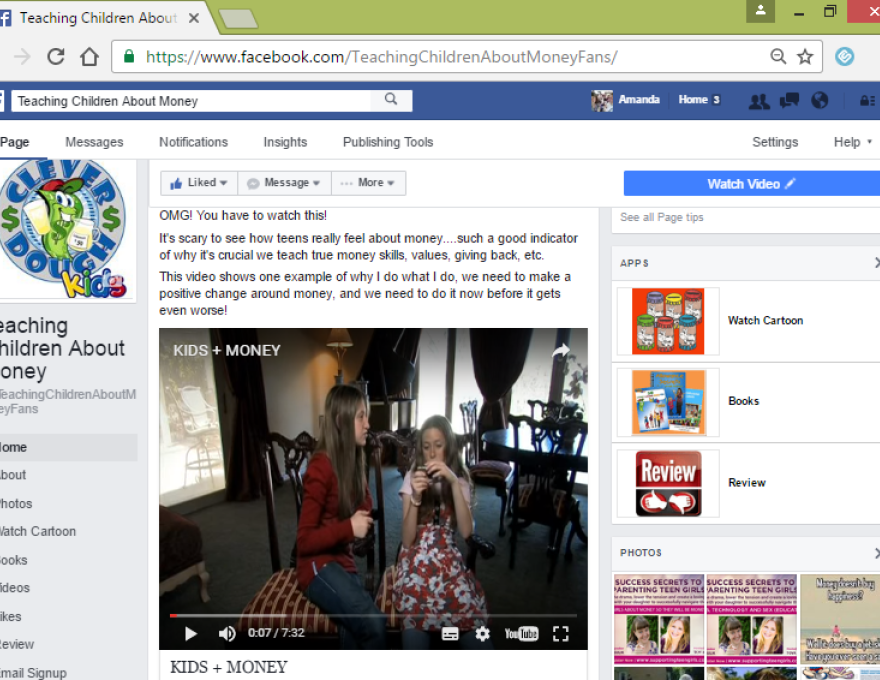Go to the browser home page icon
880x680 pixels.
[x=89, y=57]
